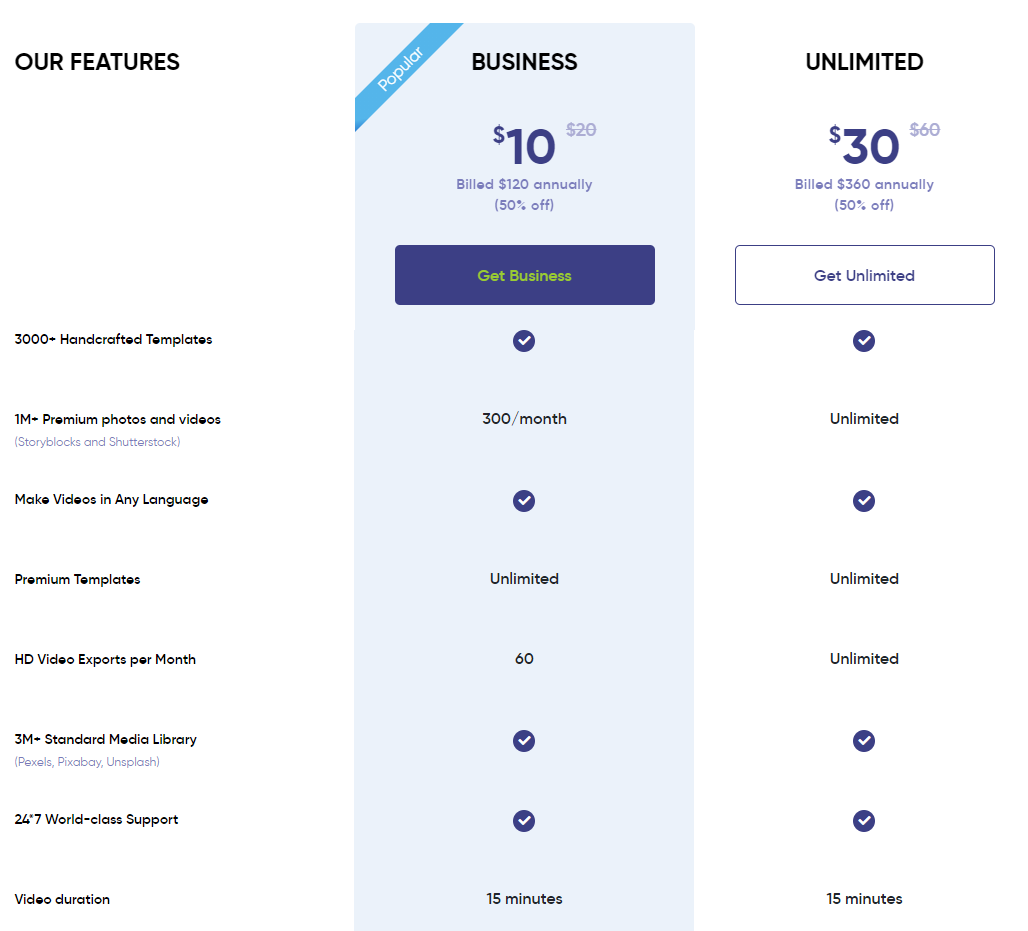Click Unlimited checkmark for 3M+ Standard Media Library
The image size is (1028, 931).
click(x=863, y=741)
